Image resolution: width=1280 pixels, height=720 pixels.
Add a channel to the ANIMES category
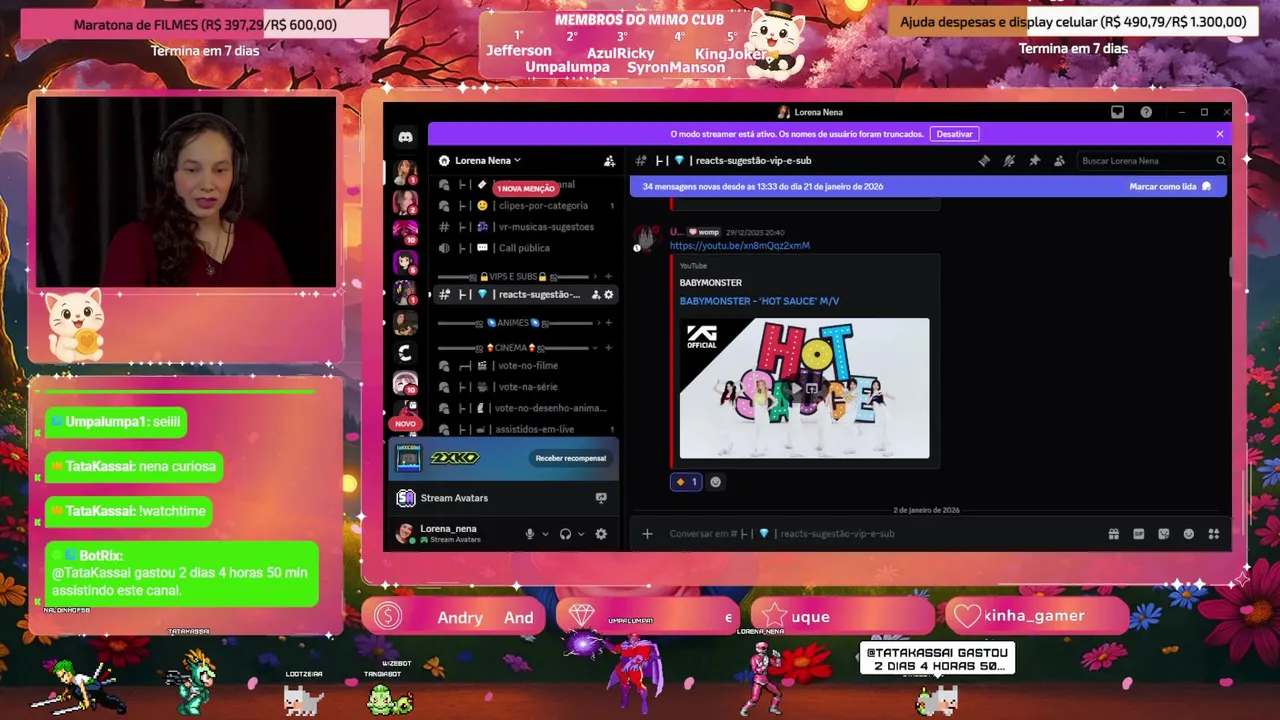tap(609, 323)
